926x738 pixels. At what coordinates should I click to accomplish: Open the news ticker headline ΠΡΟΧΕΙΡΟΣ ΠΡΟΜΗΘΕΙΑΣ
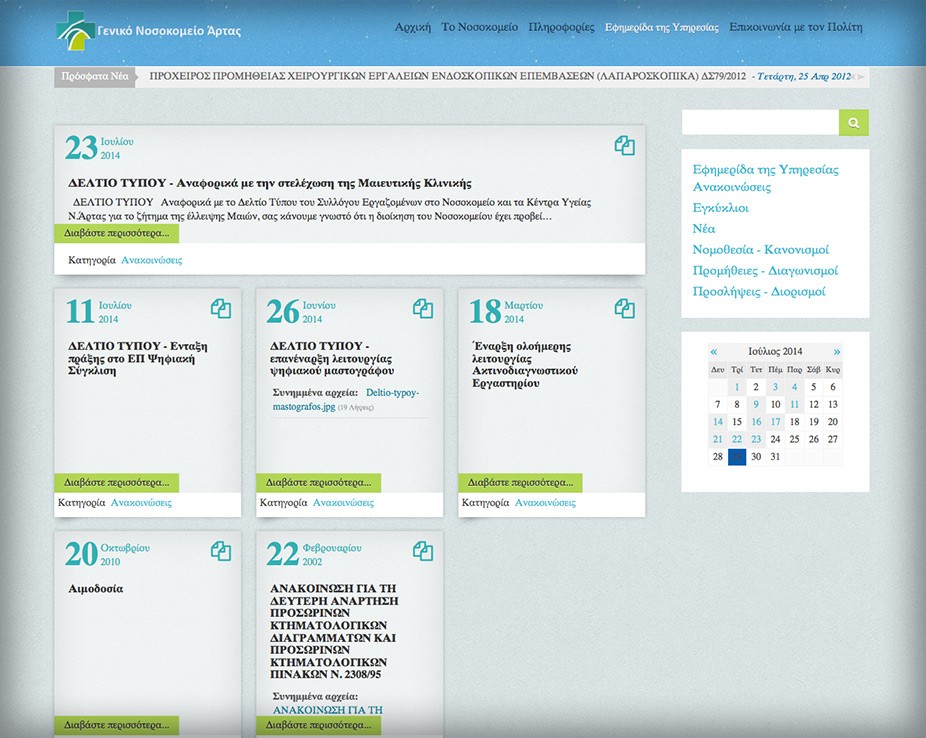coord(448,76)
